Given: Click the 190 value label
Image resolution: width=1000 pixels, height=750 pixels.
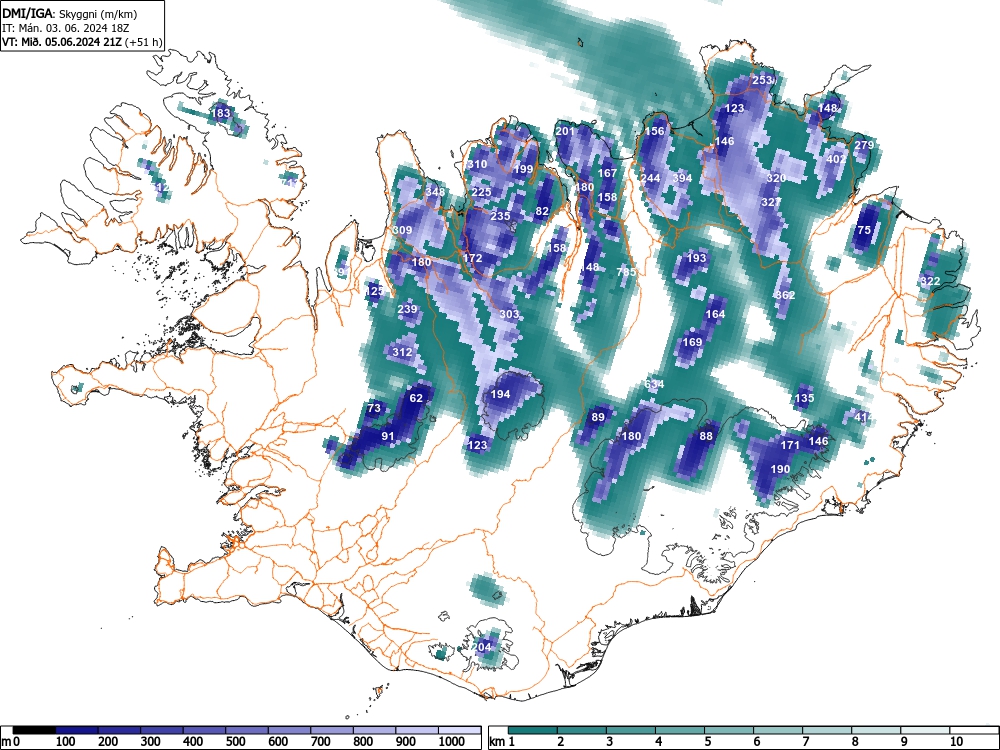Looking at the screenshot, I should tap(780, 469).
